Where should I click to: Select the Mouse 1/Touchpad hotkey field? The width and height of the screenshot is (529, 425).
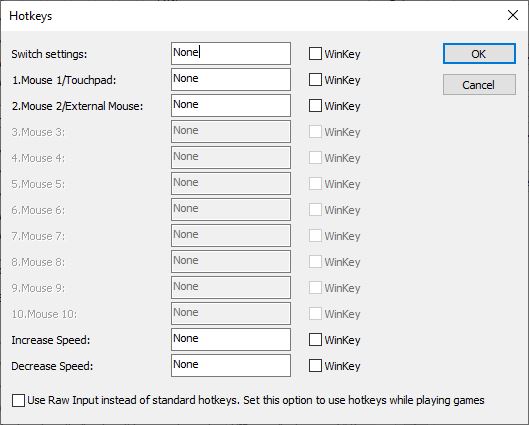231,79
